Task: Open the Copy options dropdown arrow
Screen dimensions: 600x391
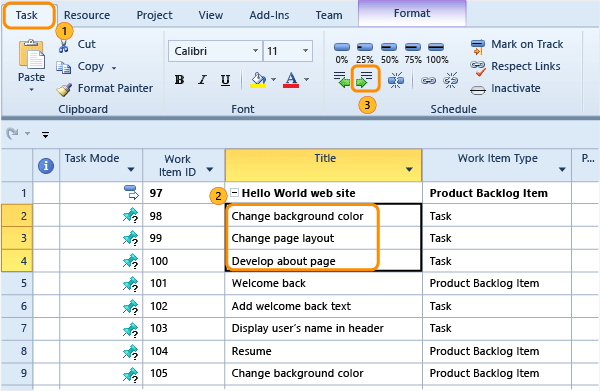Action: 114,68
